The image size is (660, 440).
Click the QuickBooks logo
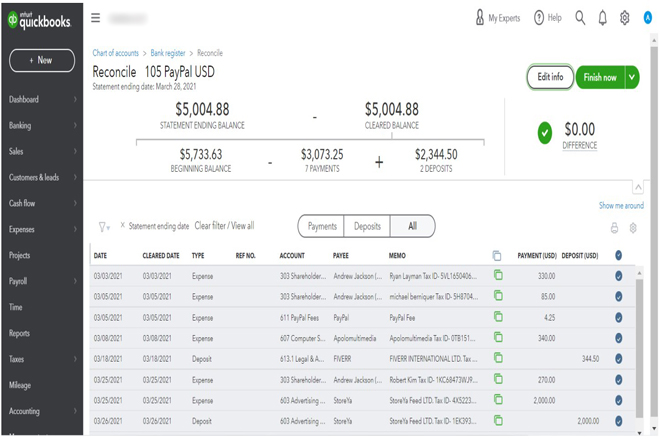pos(39,20)
